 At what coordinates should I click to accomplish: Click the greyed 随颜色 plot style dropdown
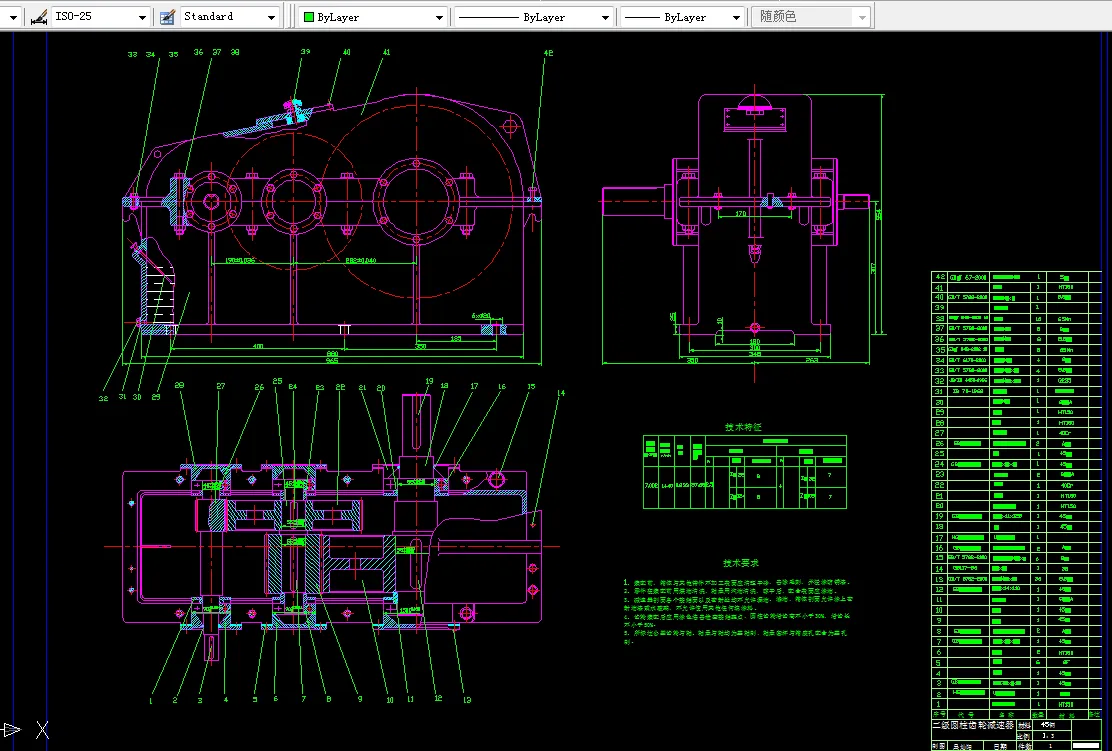[811, 16]
